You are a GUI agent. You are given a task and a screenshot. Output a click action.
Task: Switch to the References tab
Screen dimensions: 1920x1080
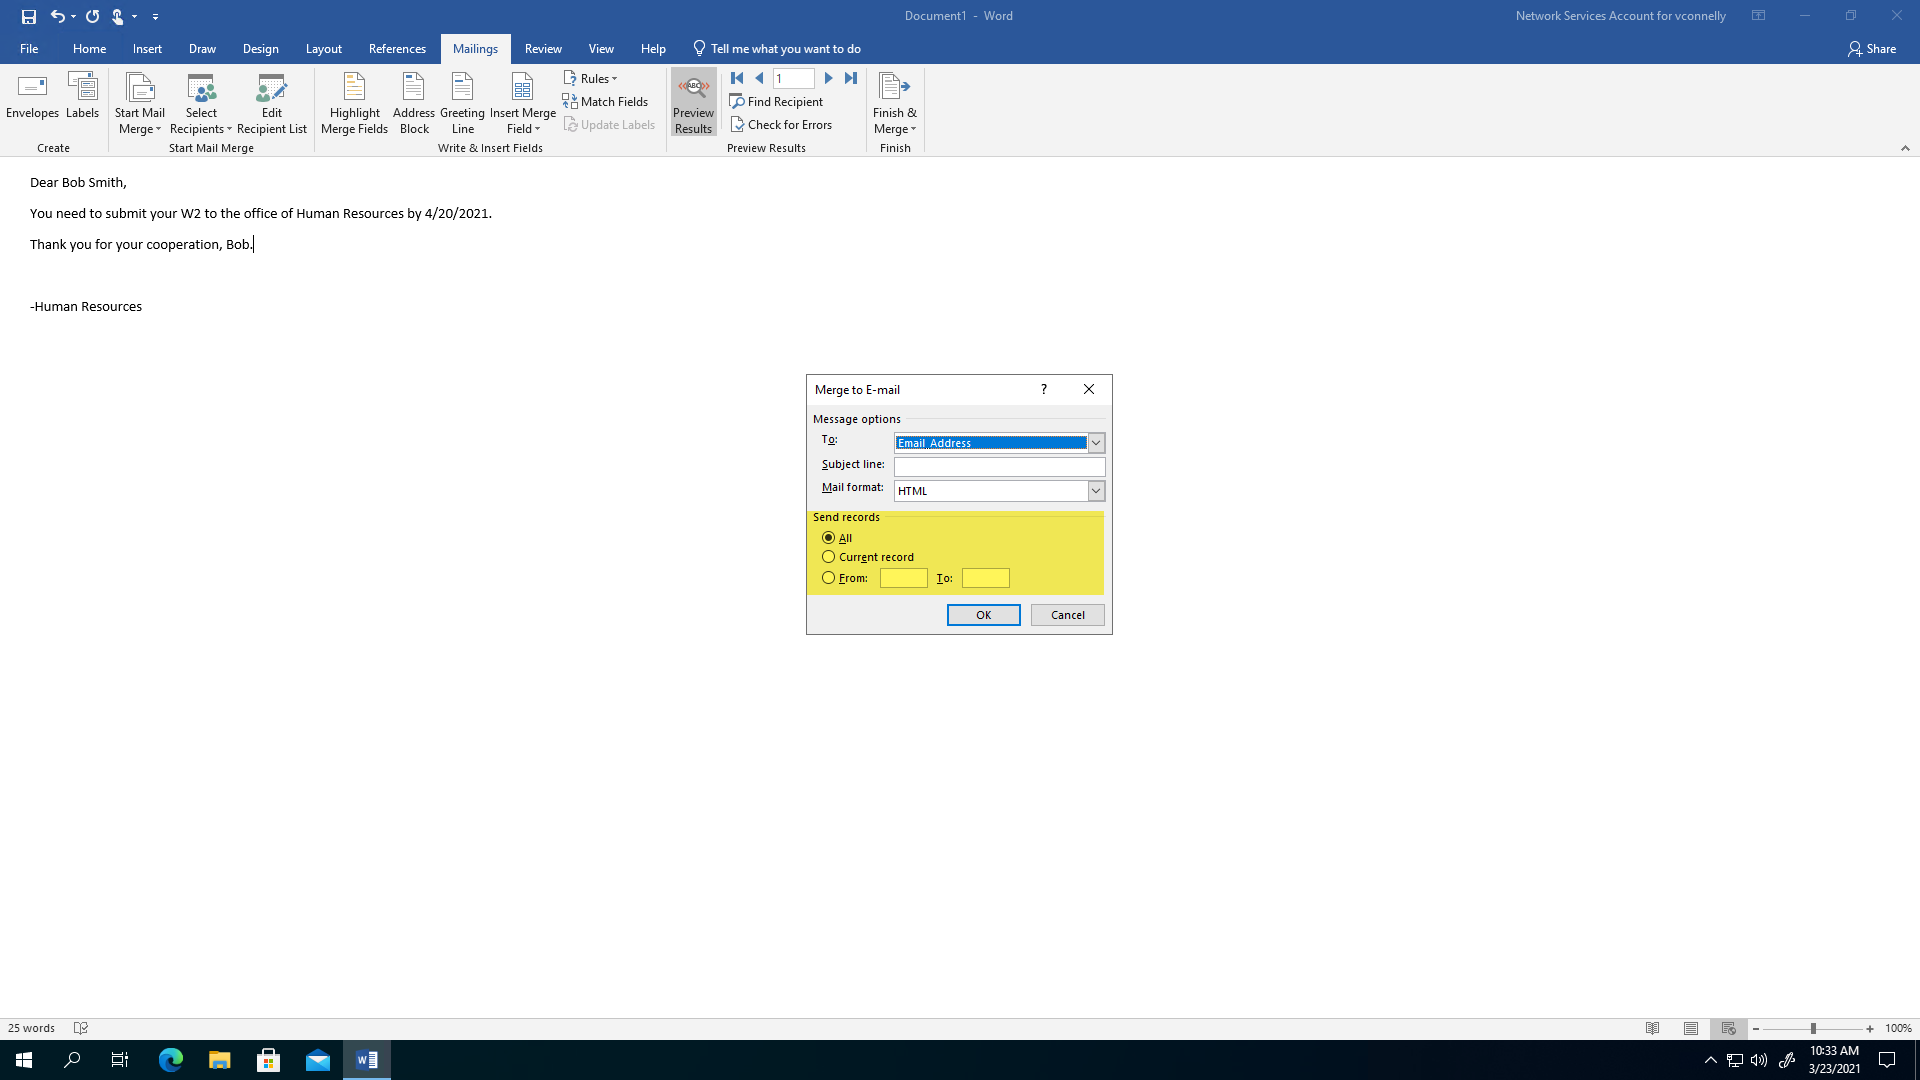point(396,48)
